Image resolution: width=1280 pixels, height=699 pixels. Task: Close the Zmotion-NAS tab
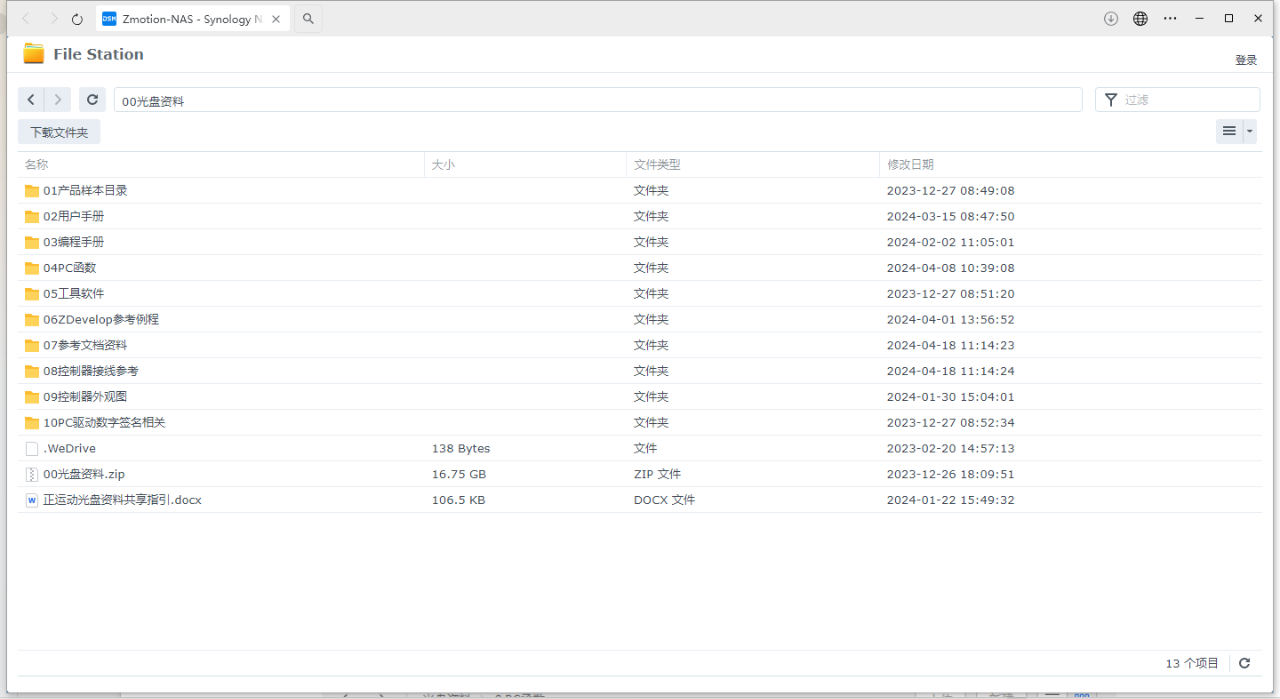276,19
